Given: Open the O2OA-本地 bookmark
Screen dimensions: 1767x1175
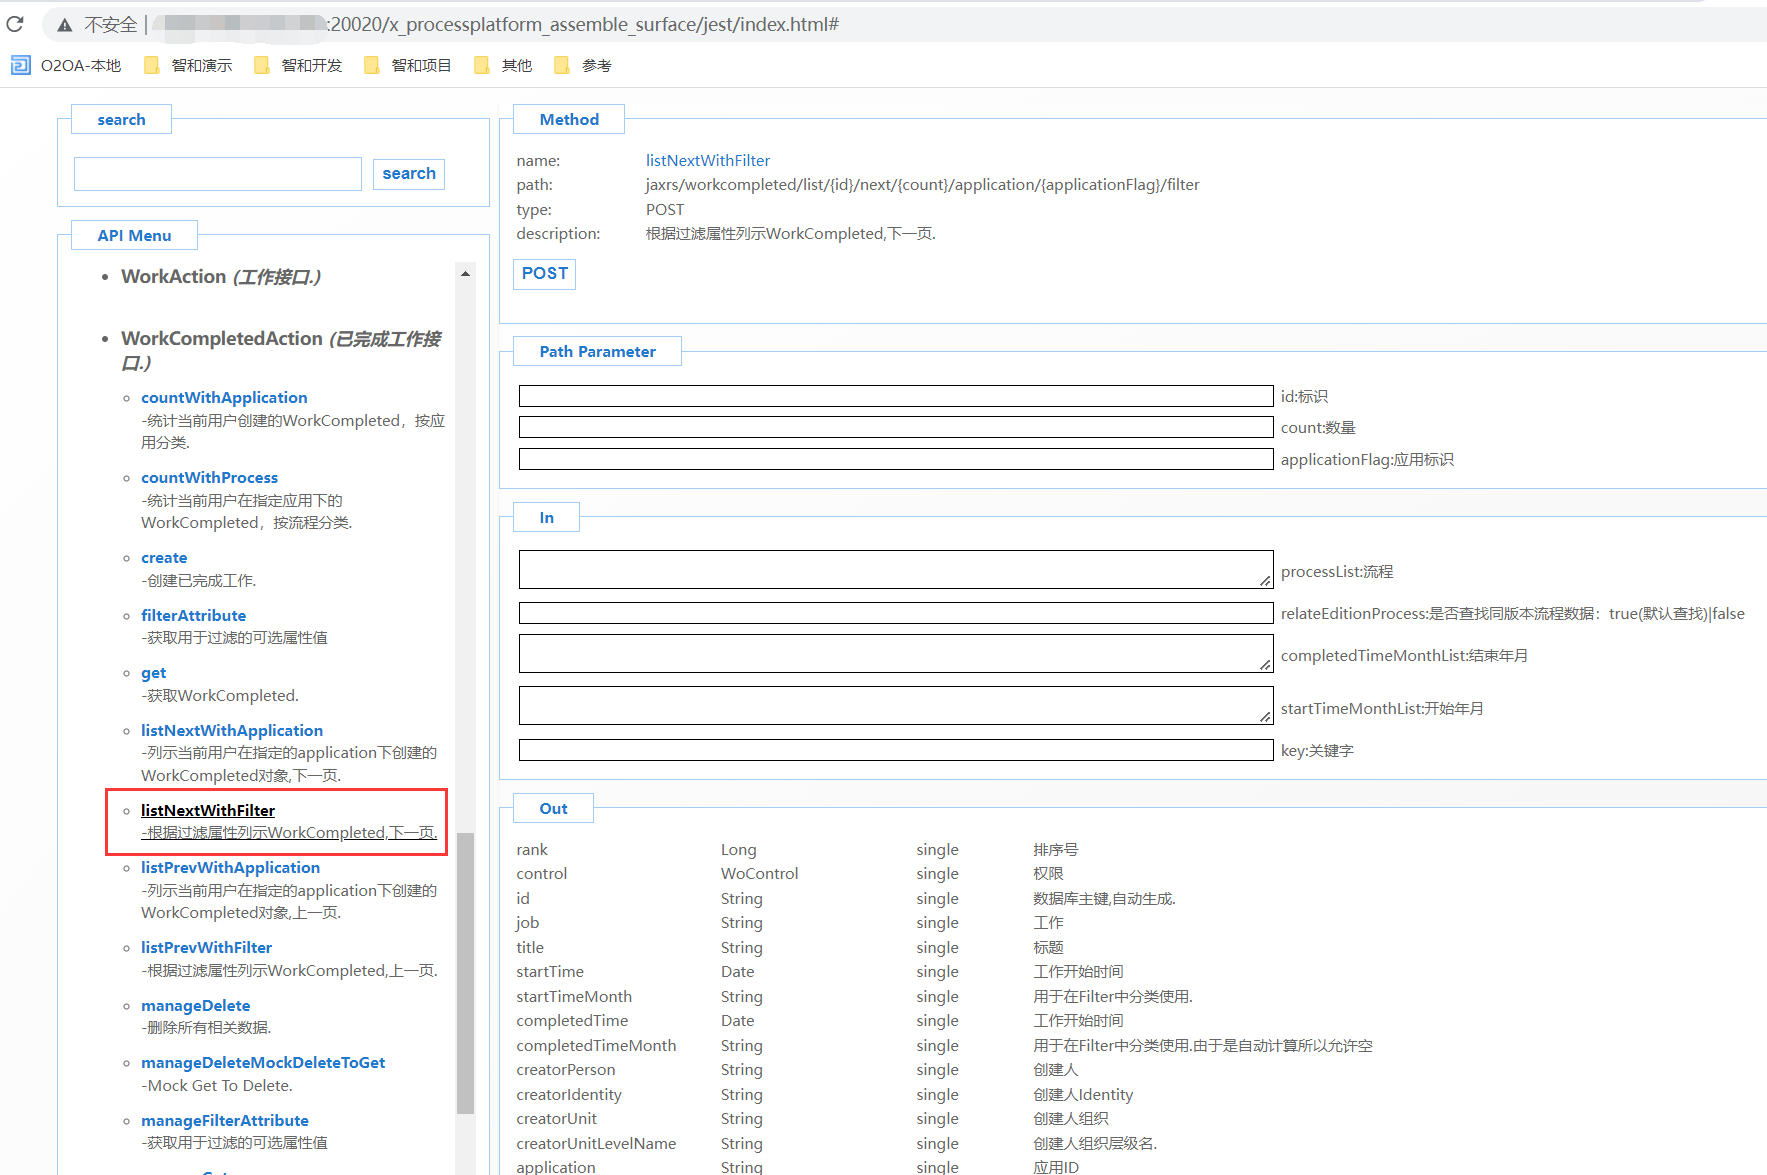Looking at the screenshot, I should point(66,66).
